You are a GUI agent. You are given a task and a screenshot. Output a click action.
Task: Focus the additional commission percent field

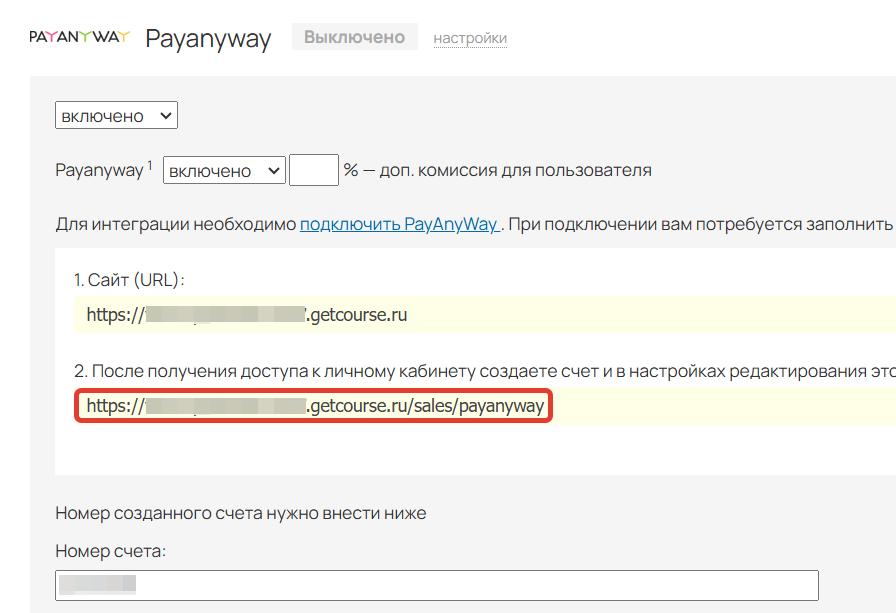[314, 170]
